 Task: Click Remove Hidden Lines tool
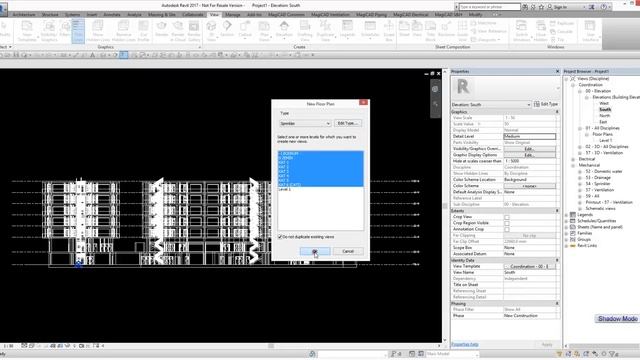[123, 31]
